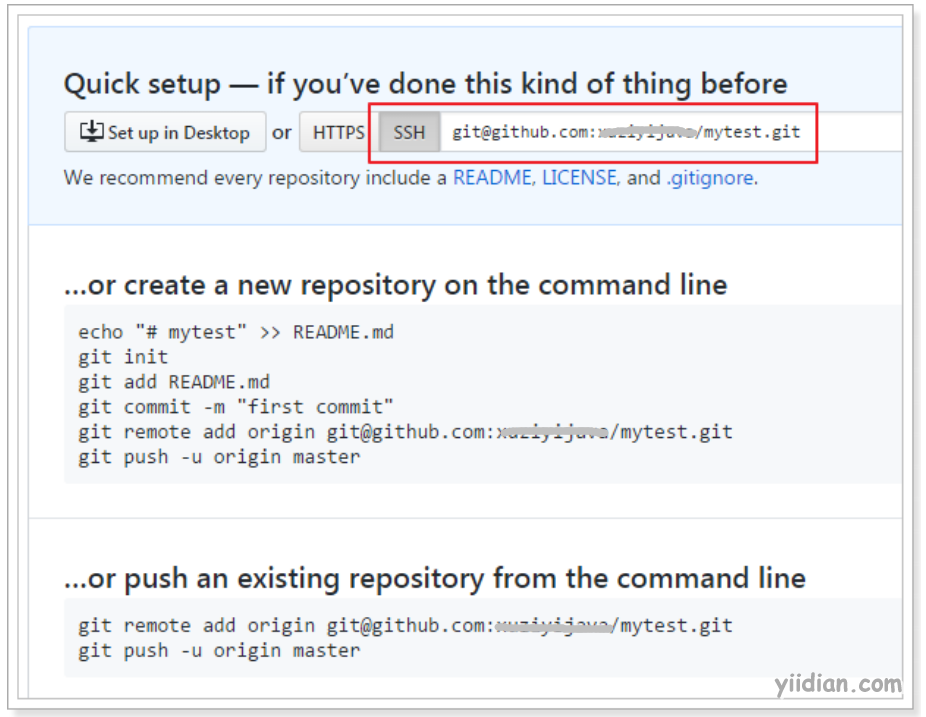Switch the clone URL to HTTPS
Image resolution: width=926 pixels, height=717 pixels.
(339, 132)
